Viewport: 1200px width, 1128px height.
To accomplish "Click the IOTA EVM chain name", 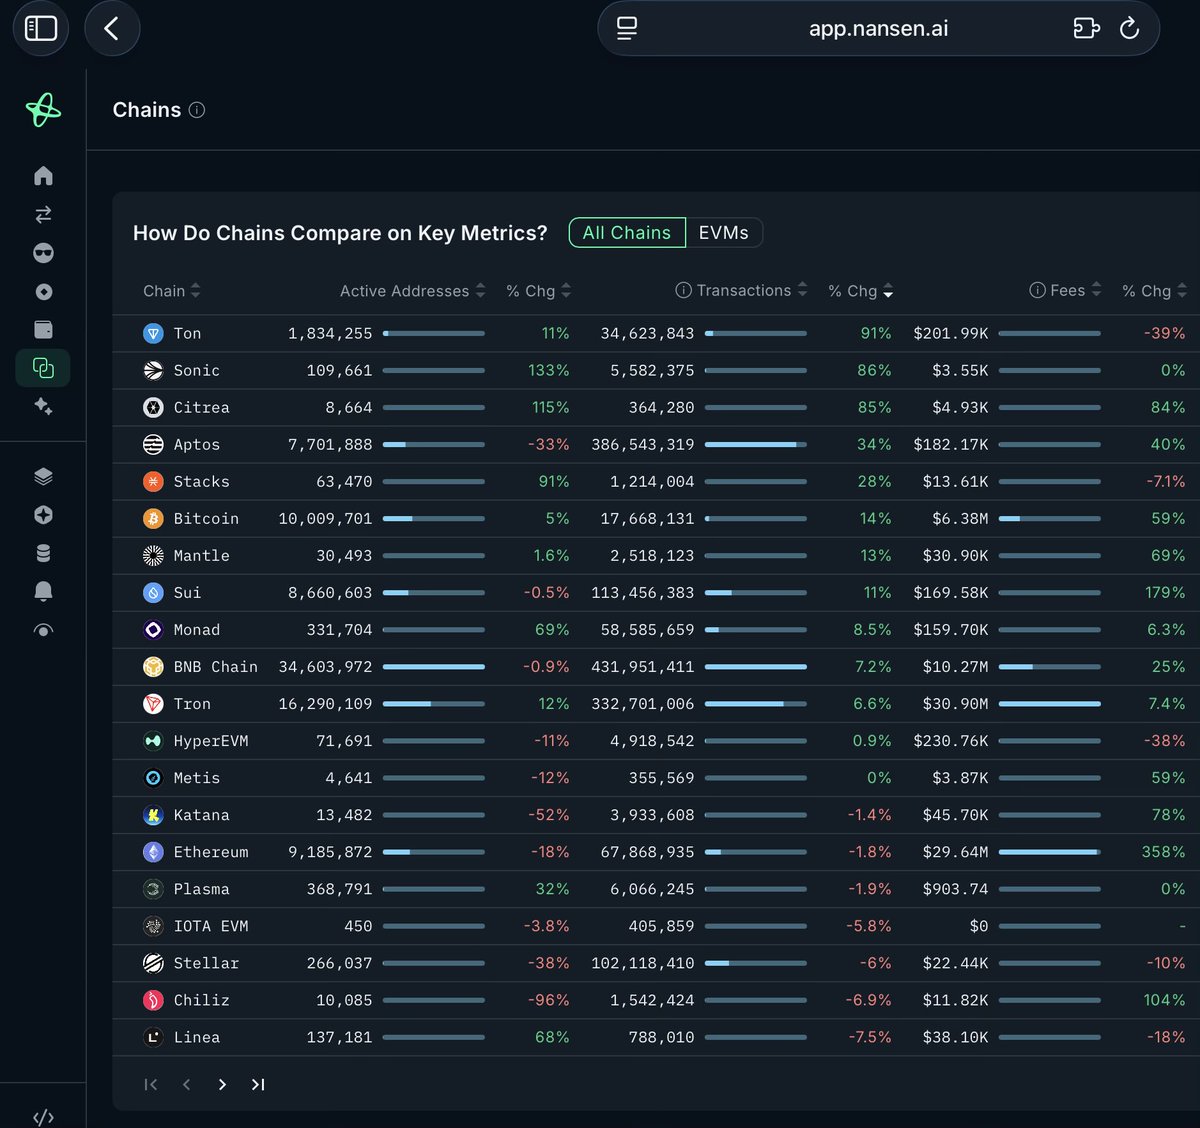I will tap(211, 926).
